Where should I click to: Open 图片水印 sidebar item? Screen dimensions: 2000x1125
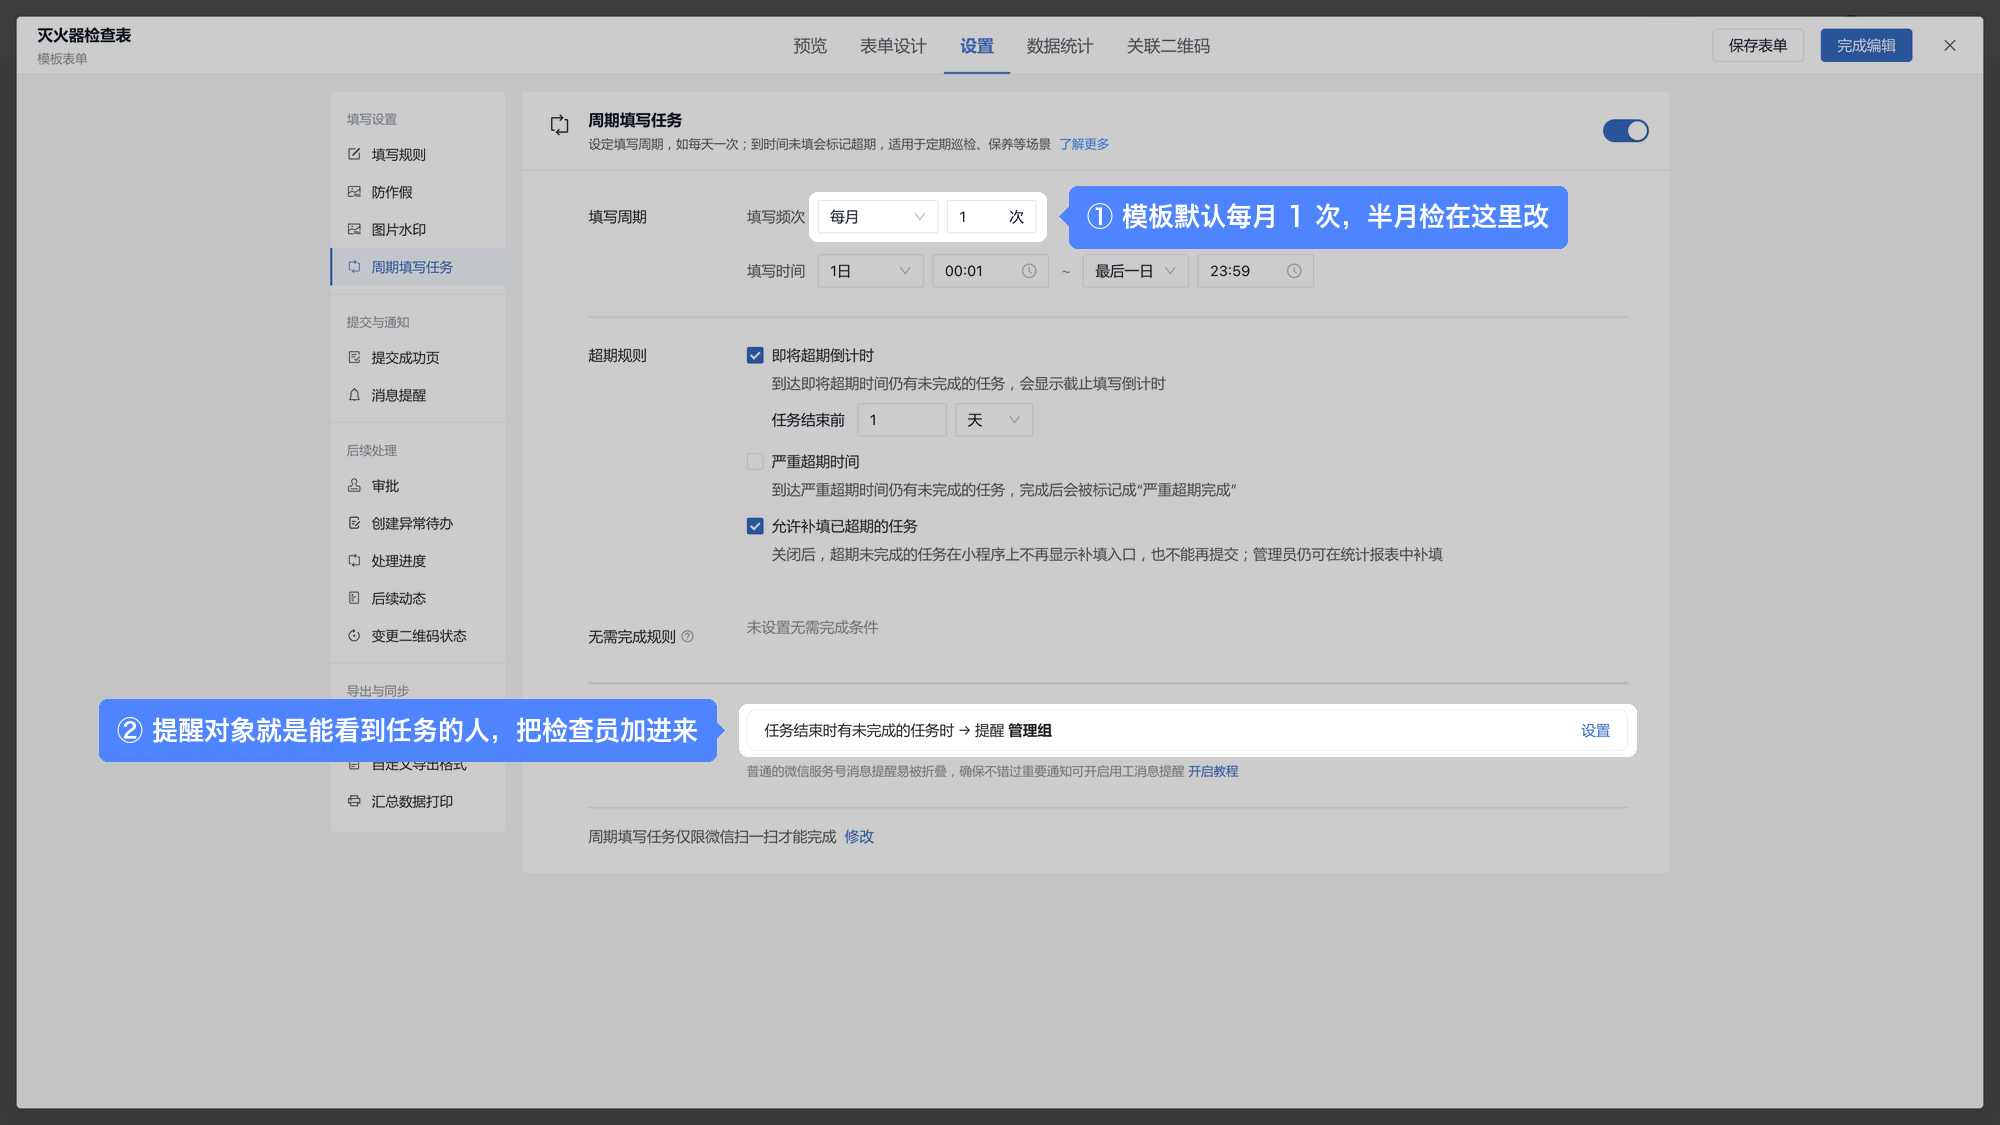coord(417,230)
